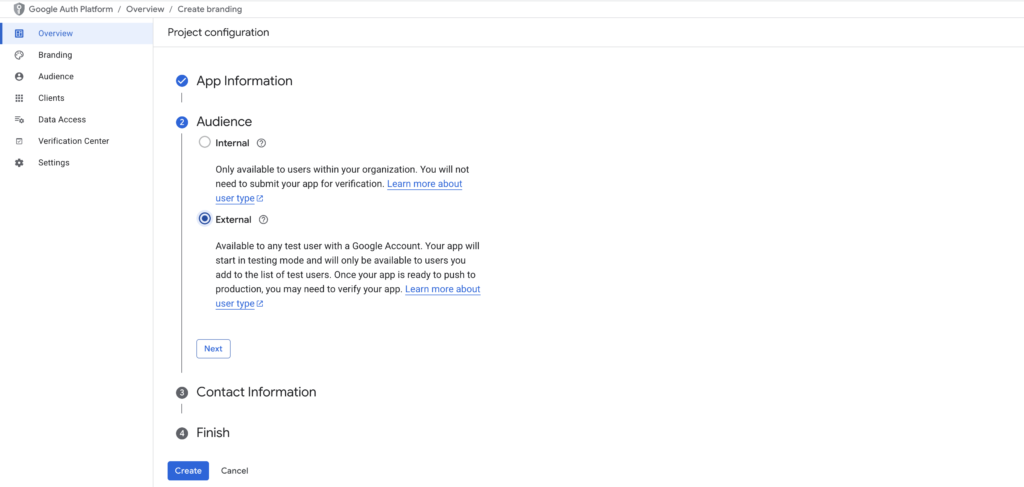Click the Audience person icon
This screenshot has width=1024, height=487.
point(19,77)
